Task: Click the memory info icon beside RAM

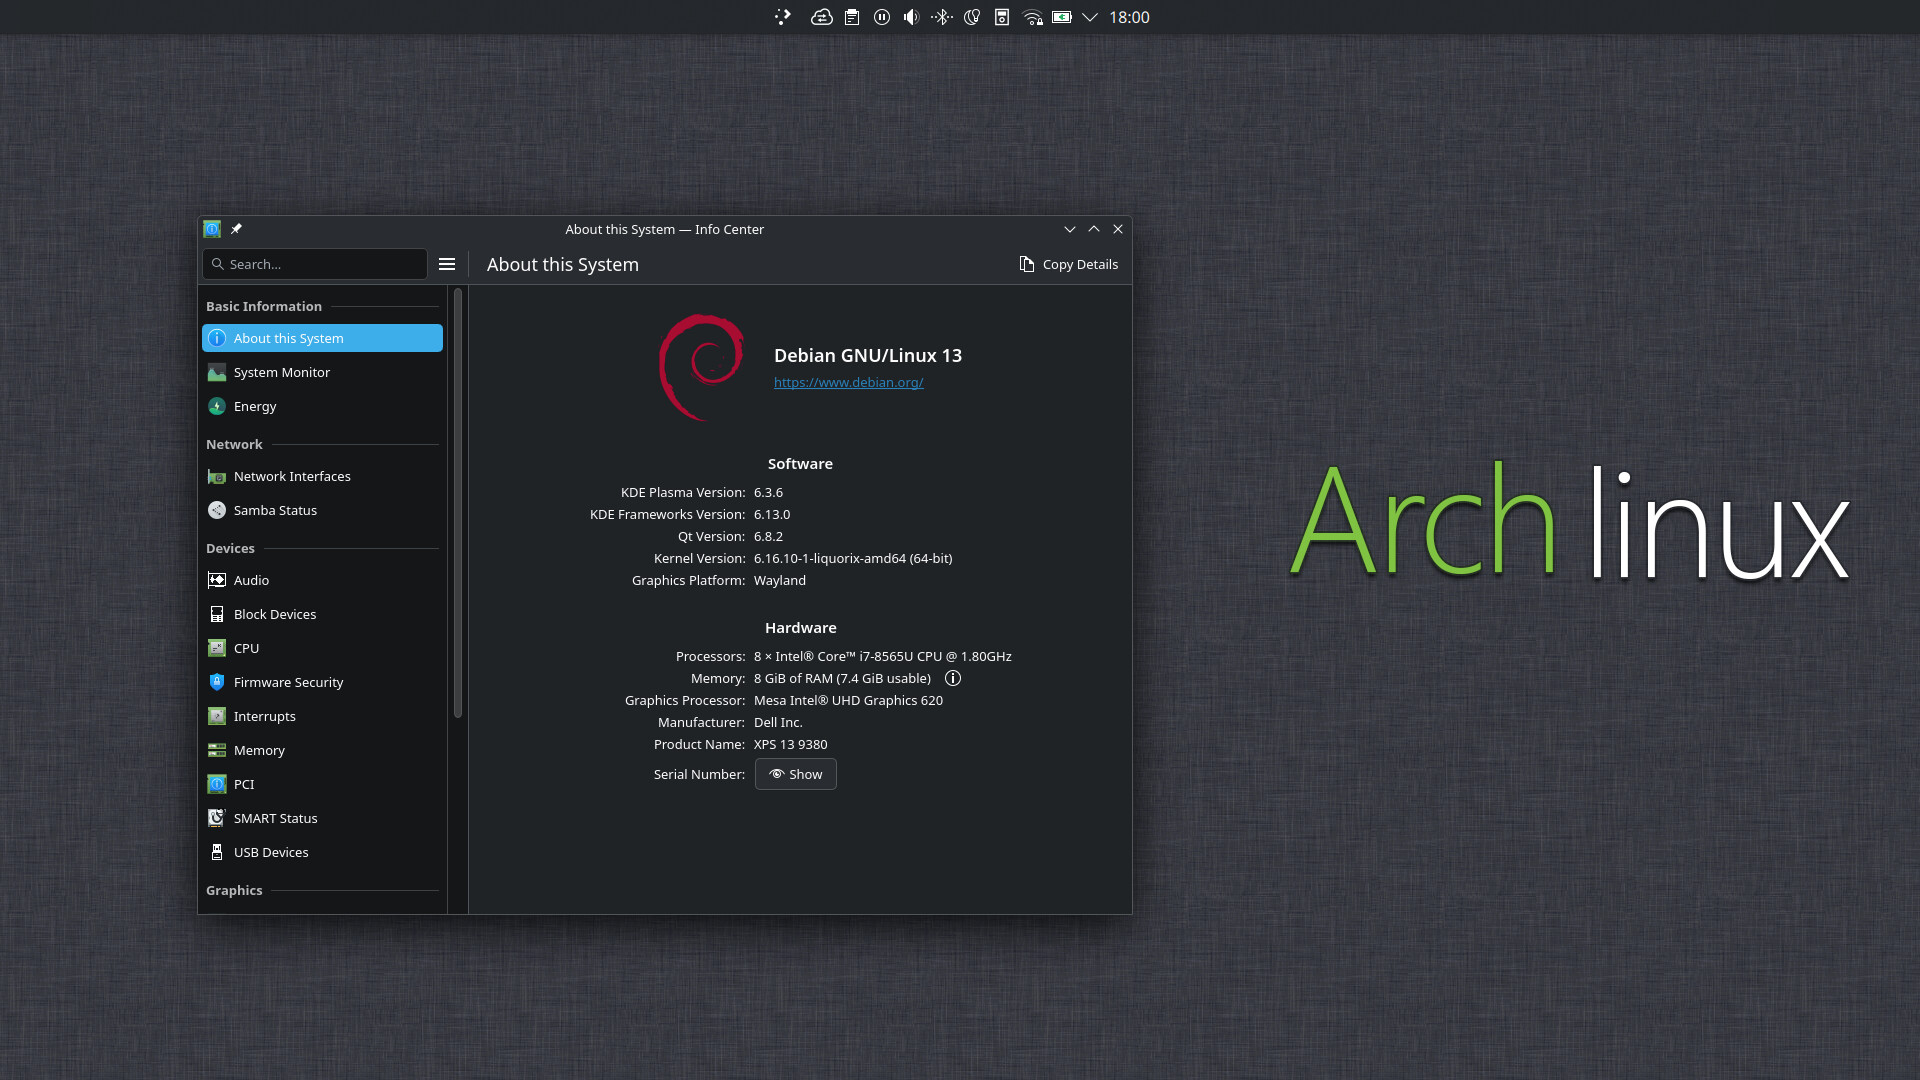Action: (x=953, y=678)
